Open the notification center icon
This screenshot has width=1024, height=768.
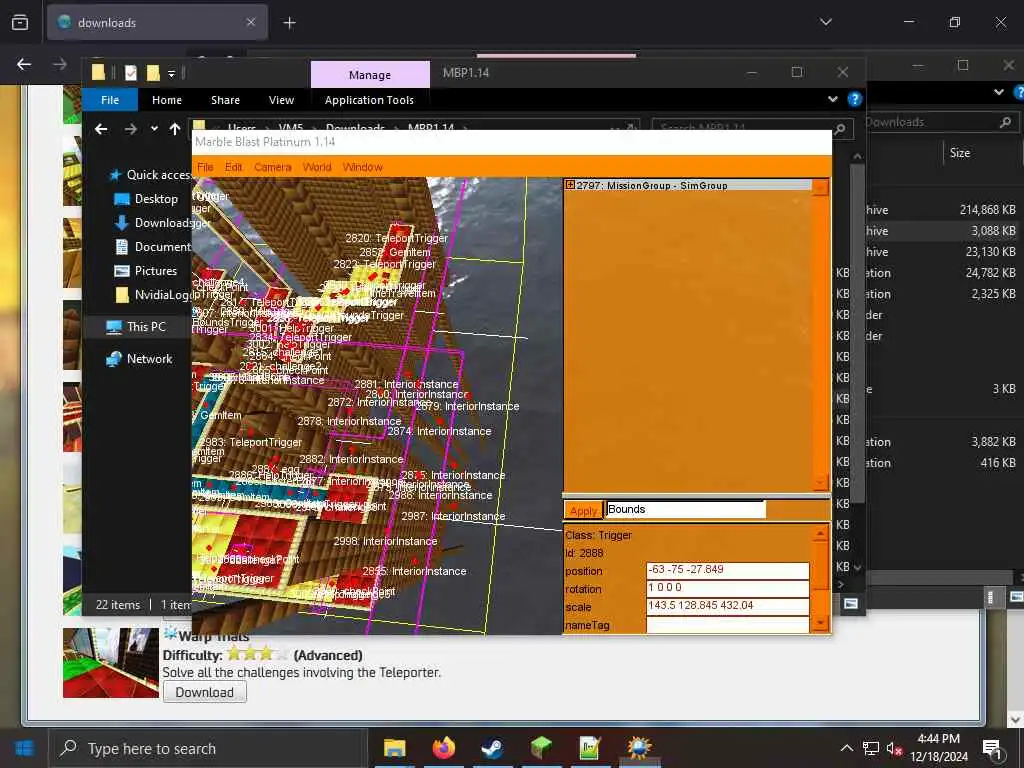992,748
